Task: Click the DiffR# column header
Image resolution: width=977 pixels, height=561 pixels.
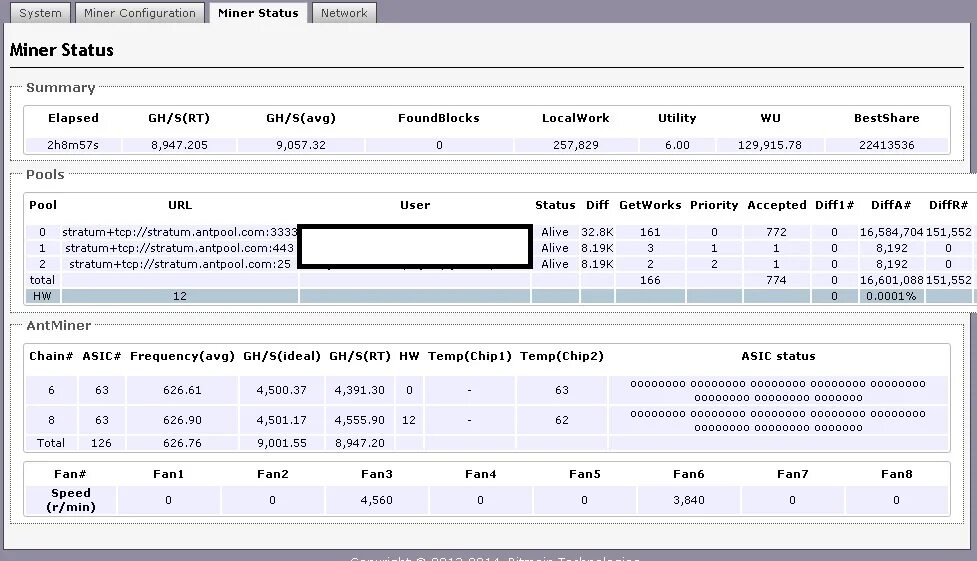Action: 948,205
